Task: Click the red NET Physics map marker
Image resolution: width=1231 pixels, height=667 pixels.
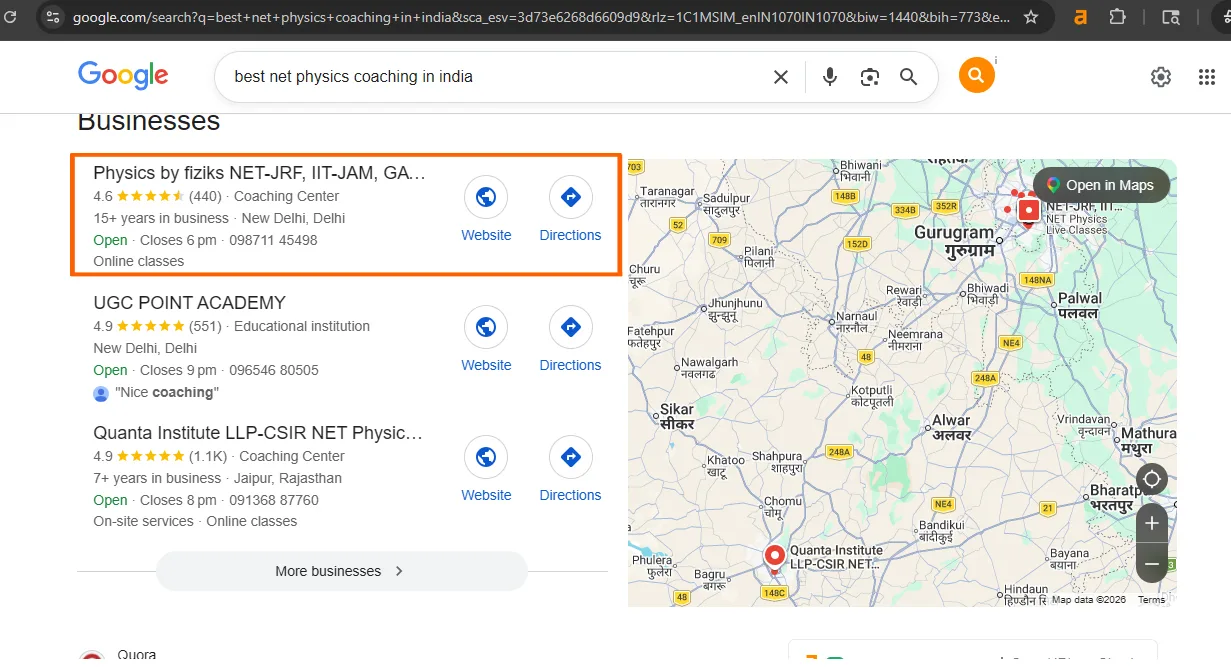Action: [1028, 210]
